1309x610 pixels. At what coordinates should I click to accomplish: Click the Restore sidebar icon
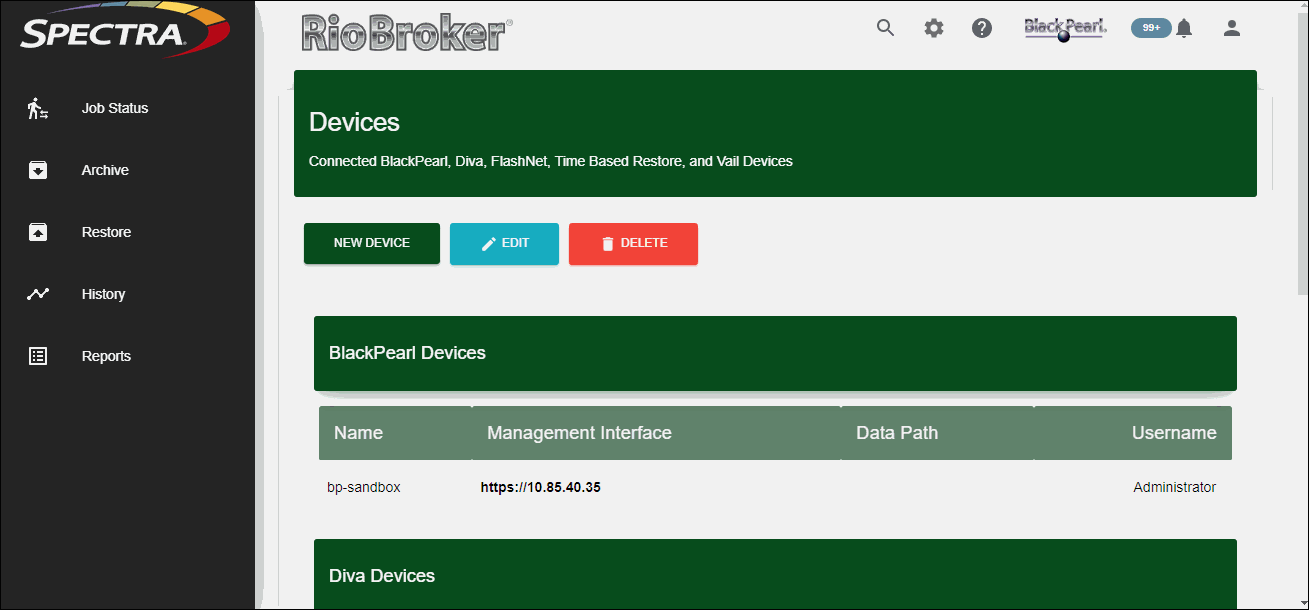[x=38, y=232]
